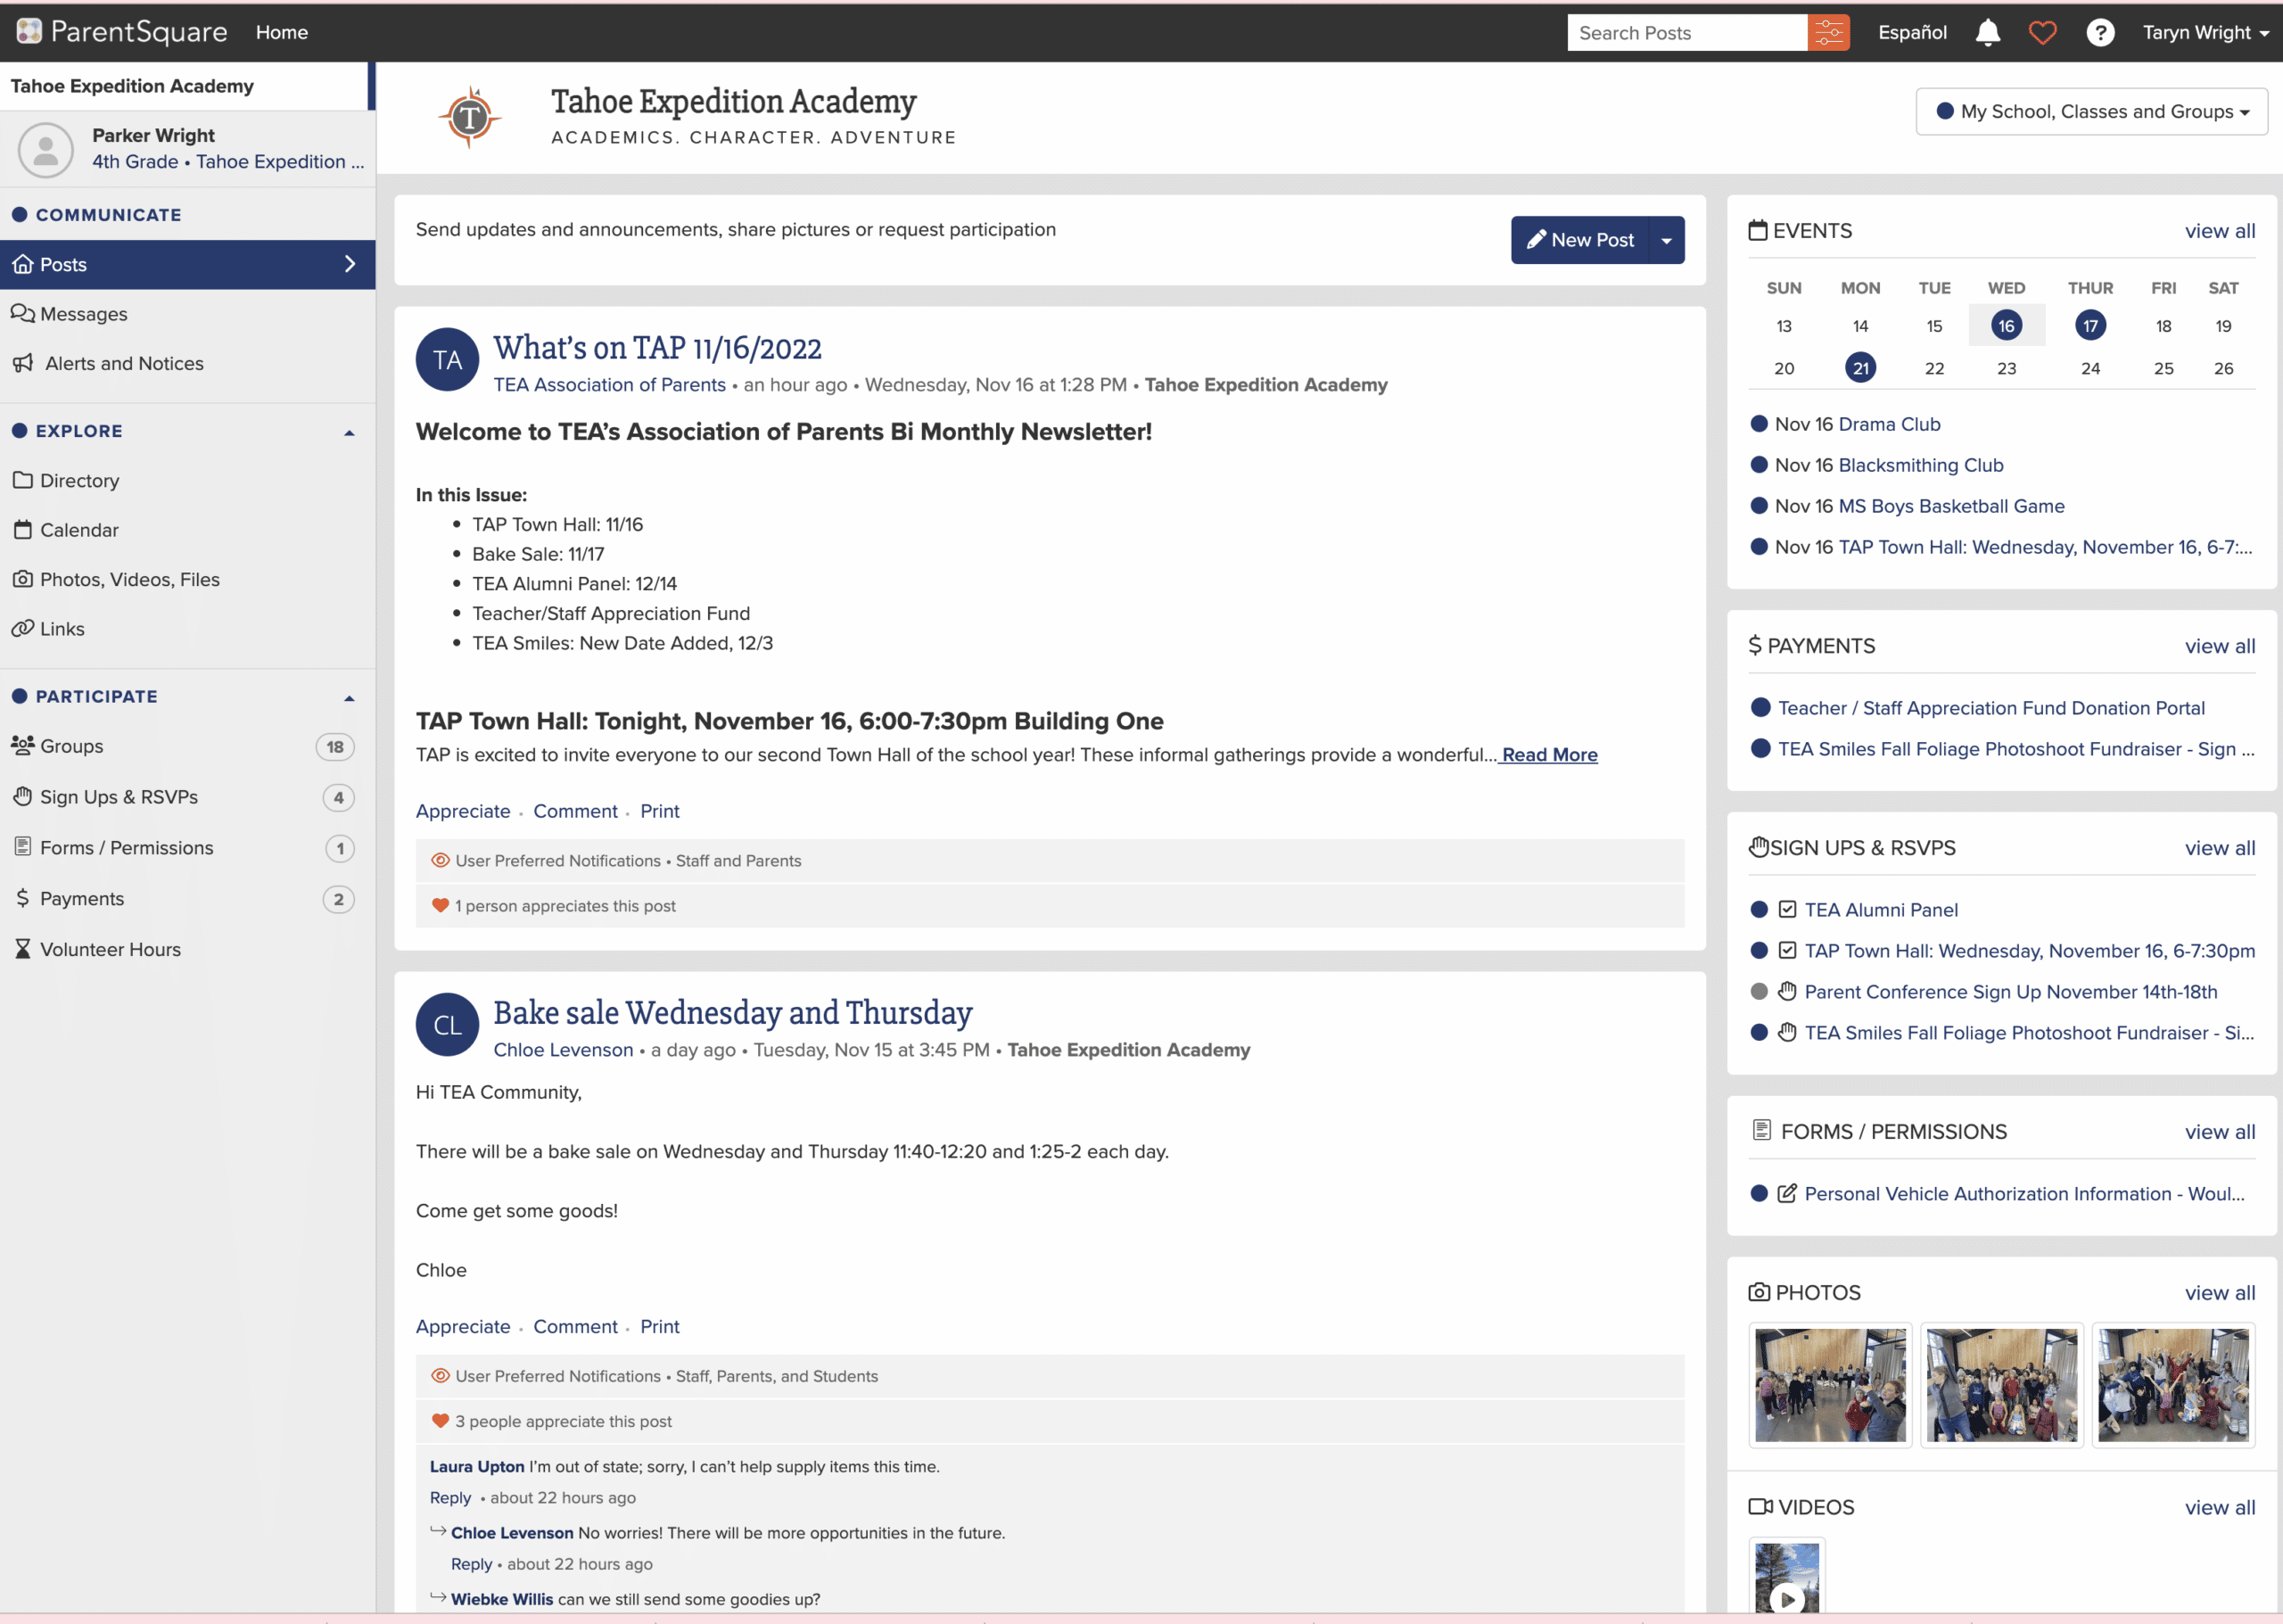Viewport: 2283px width, 1624px height.
Task: Click Appreciate on What's on TAP post
Action: [463, 811]
